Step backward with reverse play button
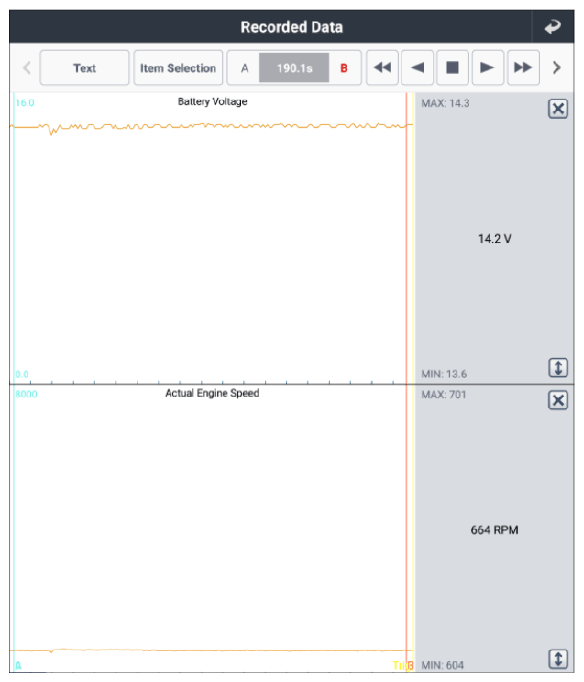This screenshot has width=584, height=682. pyautogui.click(x=417, y=68)
